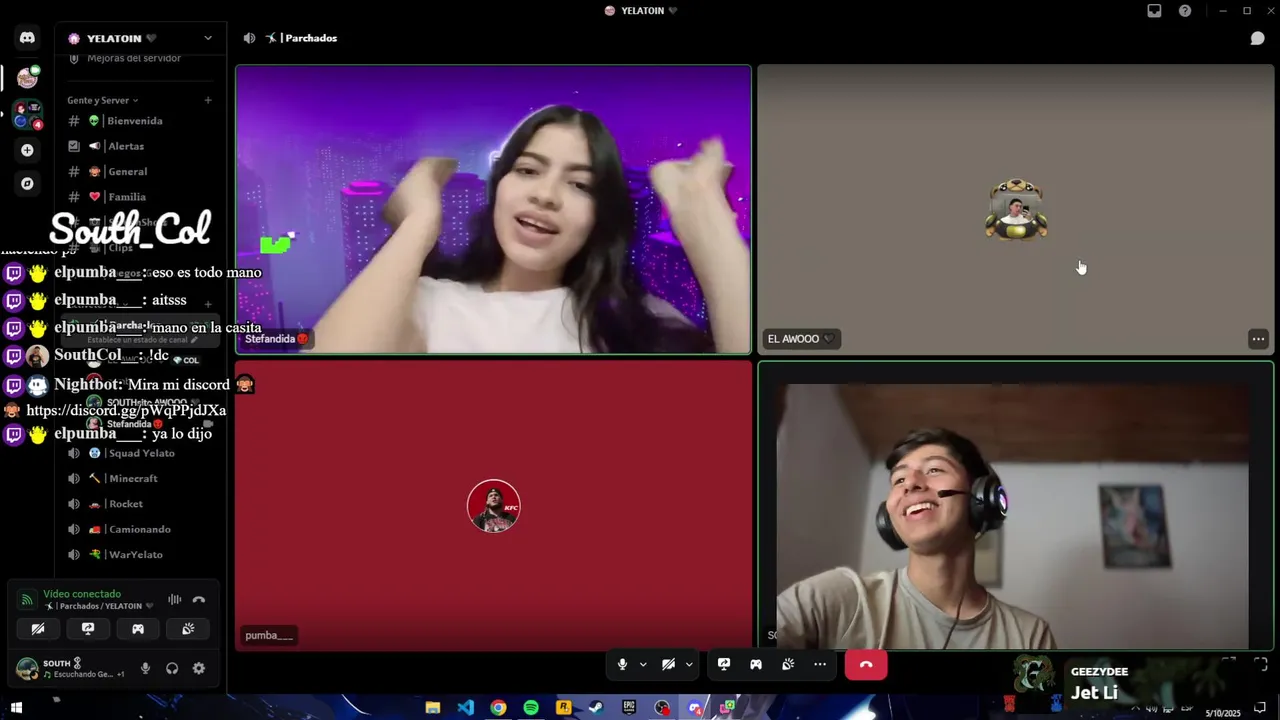Share screen from the call control bar

(724, 664)
